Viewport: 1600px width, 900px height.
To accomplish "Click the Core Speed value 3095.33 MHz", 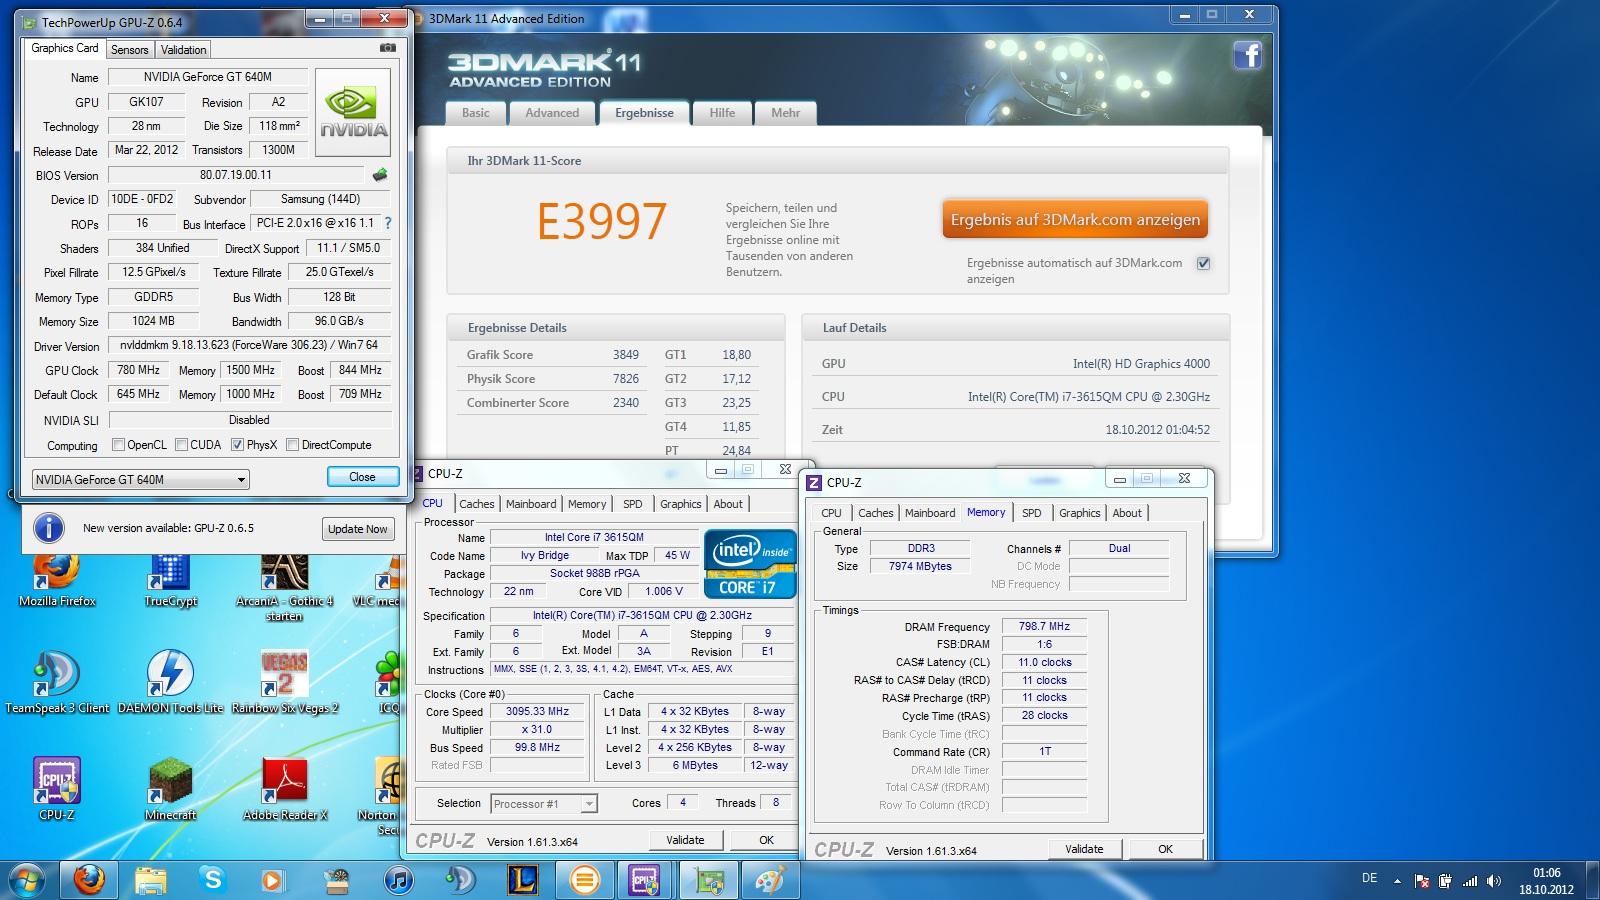I will tap(537, 712).
